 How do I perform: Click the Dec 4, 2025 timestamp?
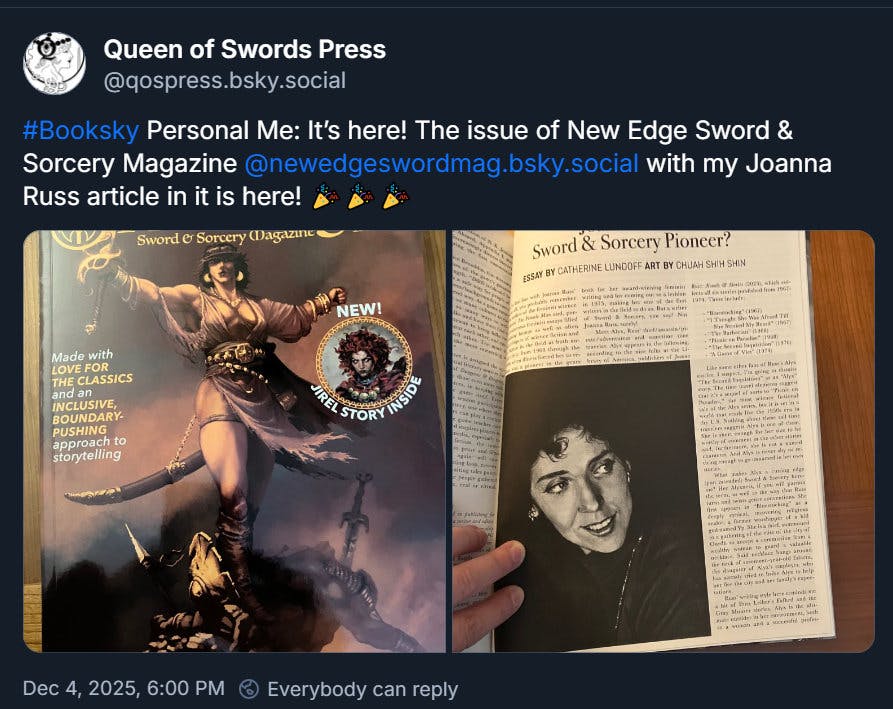pyautogui.click(x=124, y=688)
